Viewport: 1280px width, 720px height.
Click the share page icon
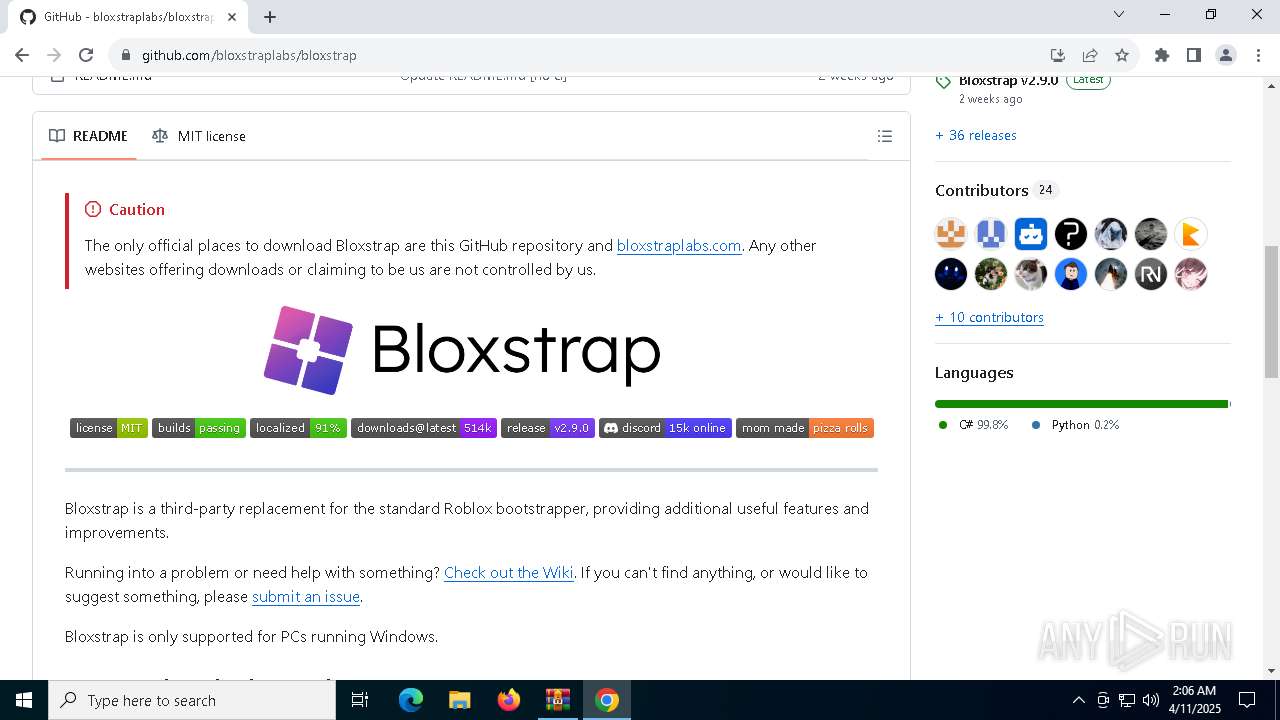click(x=1090, y=55)
